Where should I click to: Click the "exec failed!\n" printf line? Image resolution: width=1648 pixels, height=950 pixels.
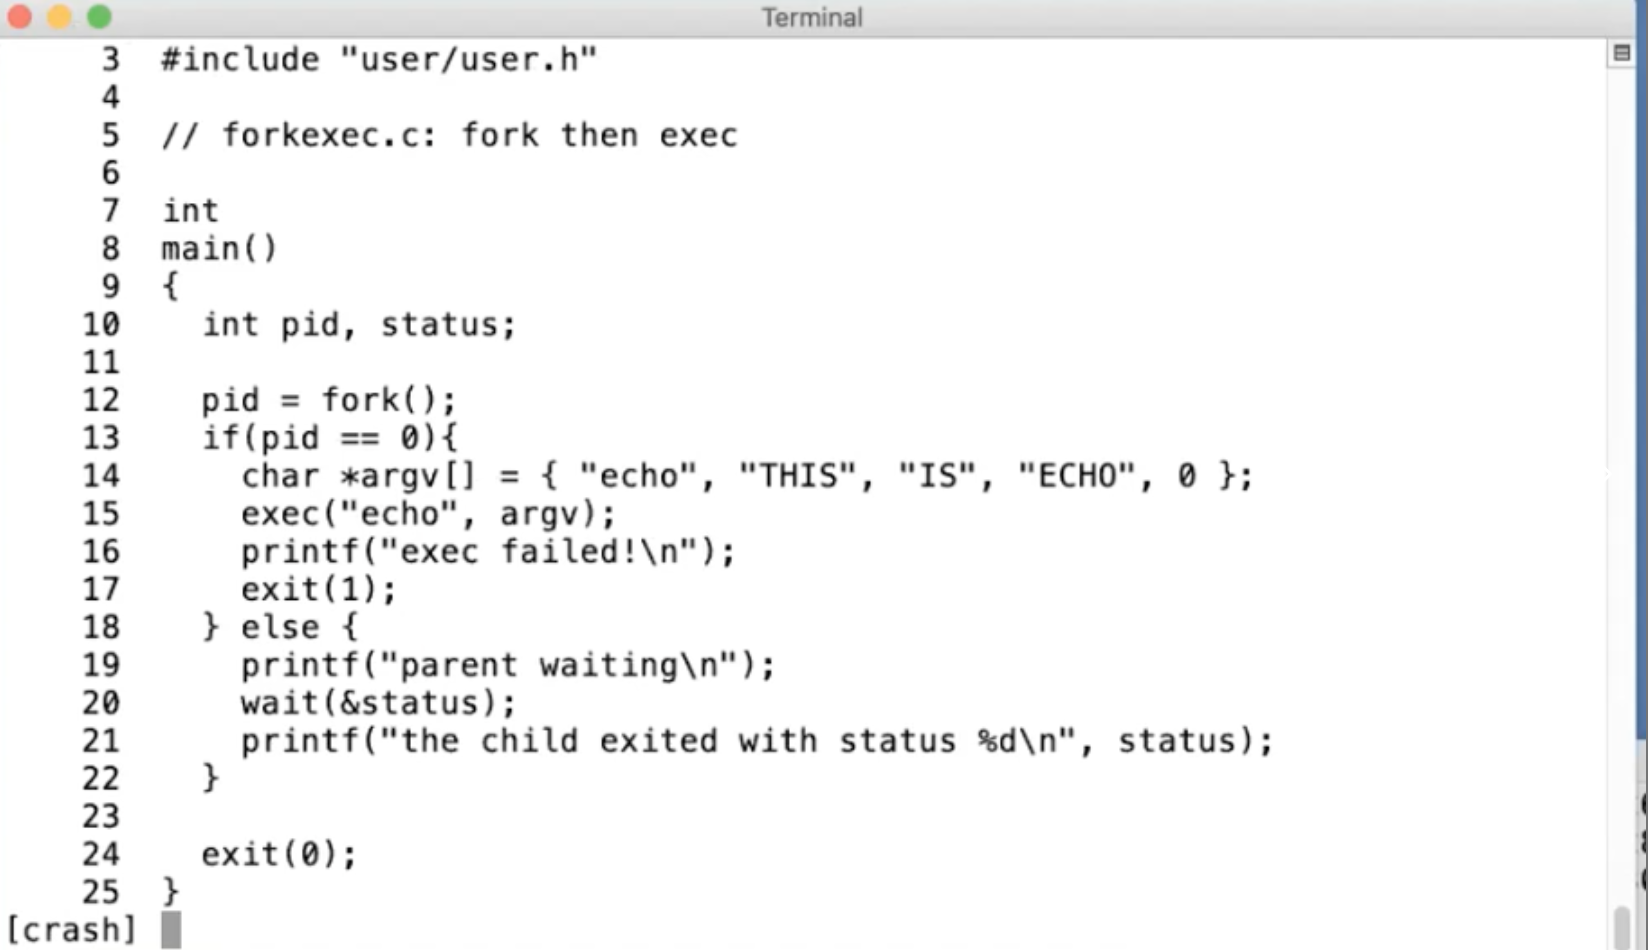pos(488,552)
